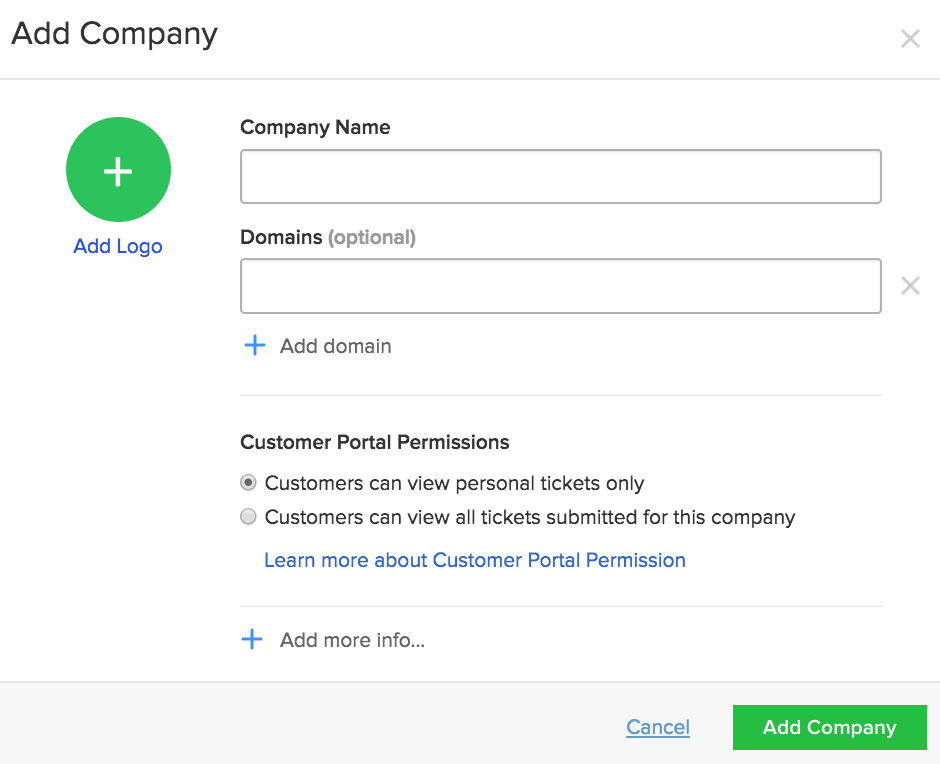Viewport: 940px width, 764px height.
Task: Click the blue plus icon beside Add domain
Action: pyautogui.click(x=255, y=345)
